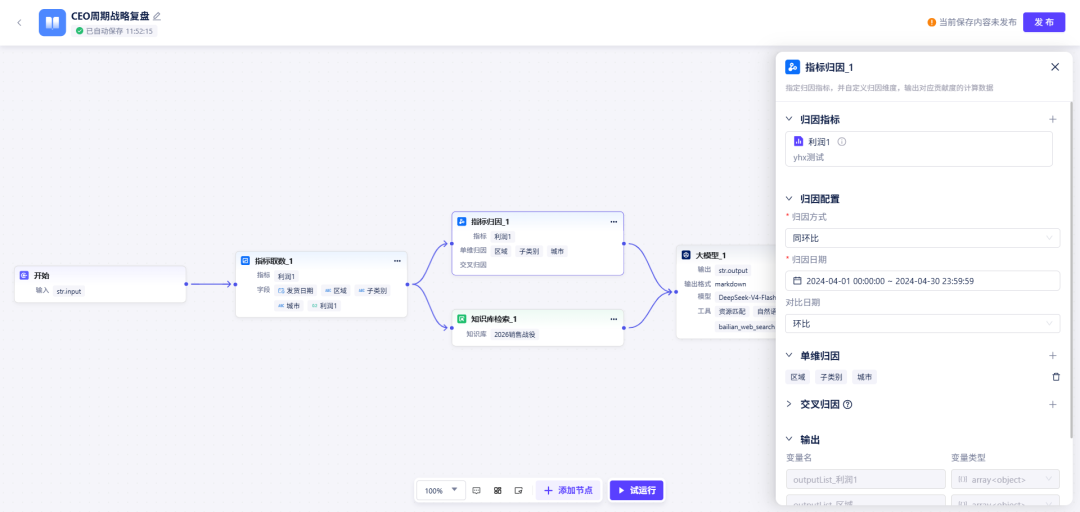Open the 归因方式 dropdown showing 同环比

(x=922, y=238)
